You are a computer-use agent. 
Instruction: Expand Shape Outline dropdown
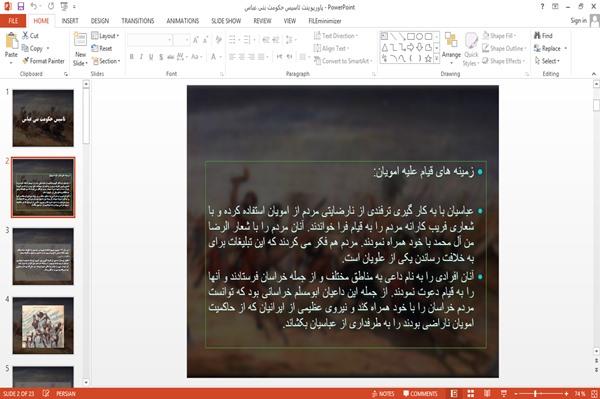point(504,48)
